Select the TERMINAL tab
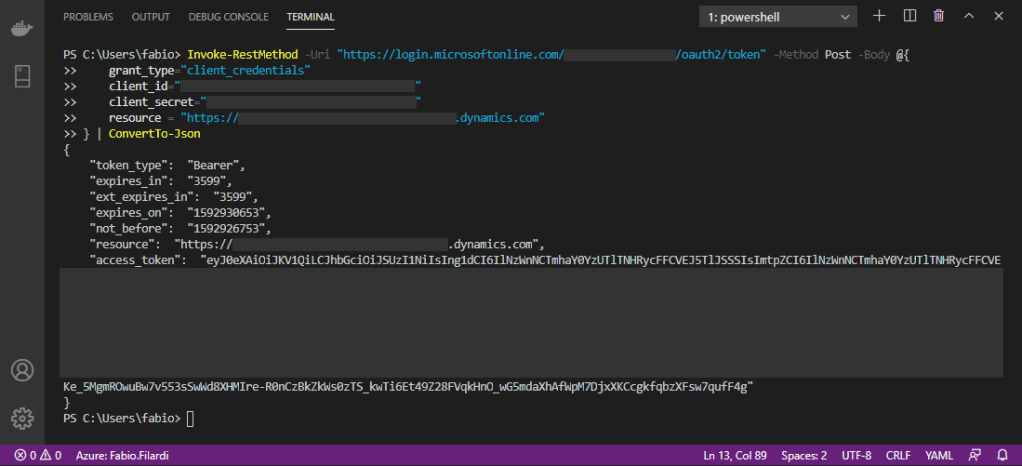 tap(310, 17)
